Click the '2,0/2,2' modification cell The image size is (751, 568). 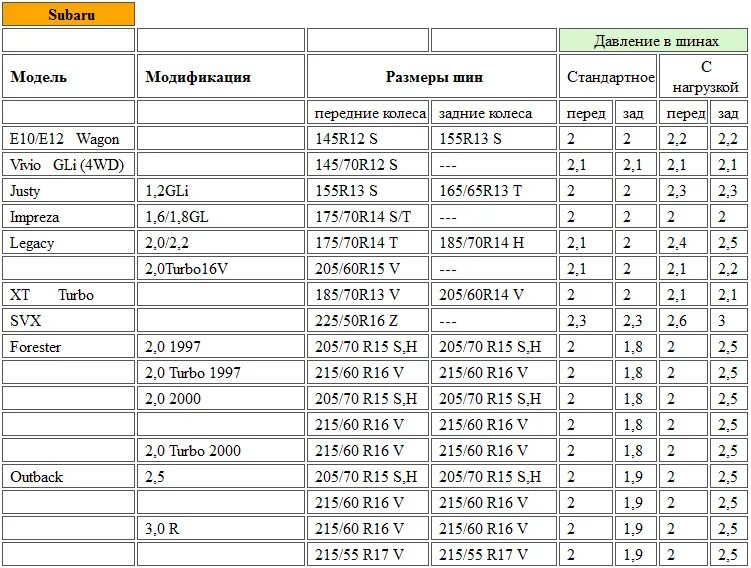[x=221, y=243]
